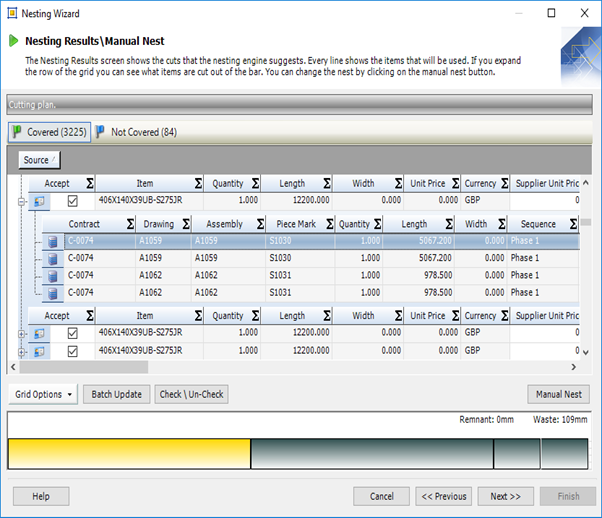This screenshot has width=602, height=518.
Task: Toggle Accept checkbox in the last visible row
Action: point(72,351)
